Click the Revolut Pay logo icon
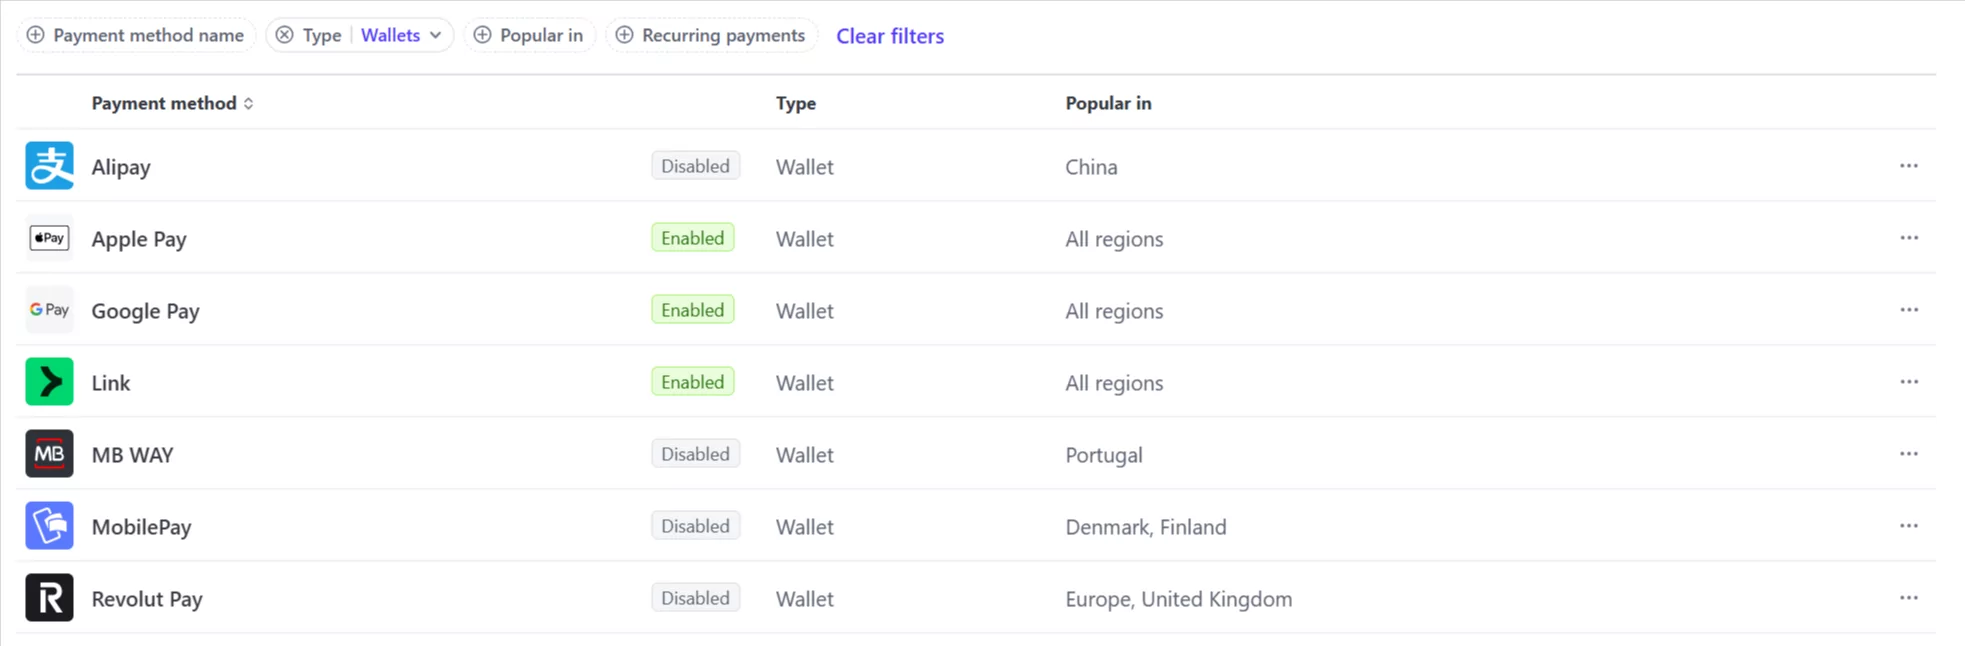The width and height of the screenshot is (1965, 646). tap(49, 598)
